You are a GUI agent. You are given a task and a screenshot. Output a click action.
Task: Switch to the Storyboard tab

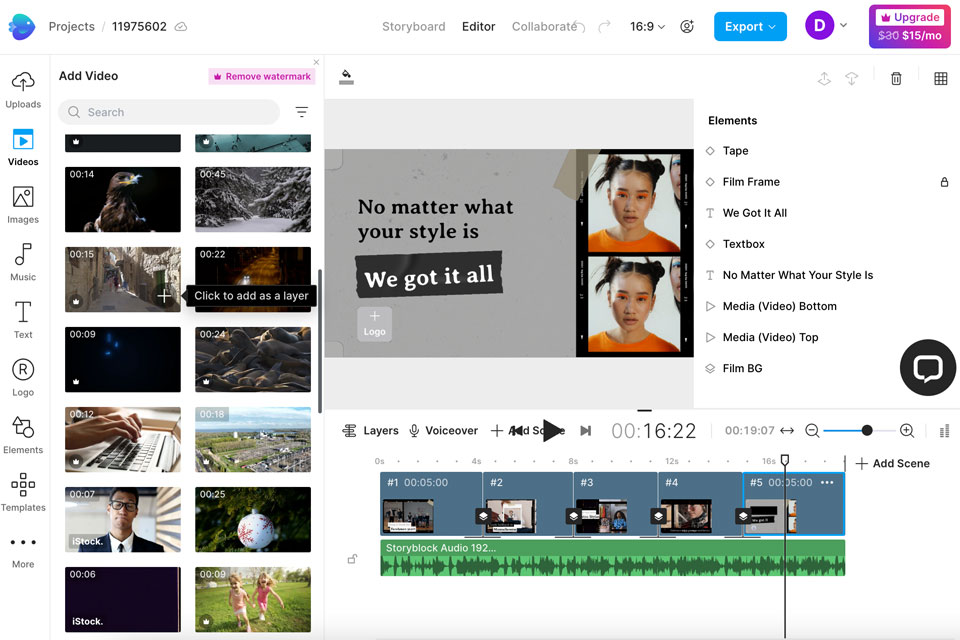(x=413, y=26)
